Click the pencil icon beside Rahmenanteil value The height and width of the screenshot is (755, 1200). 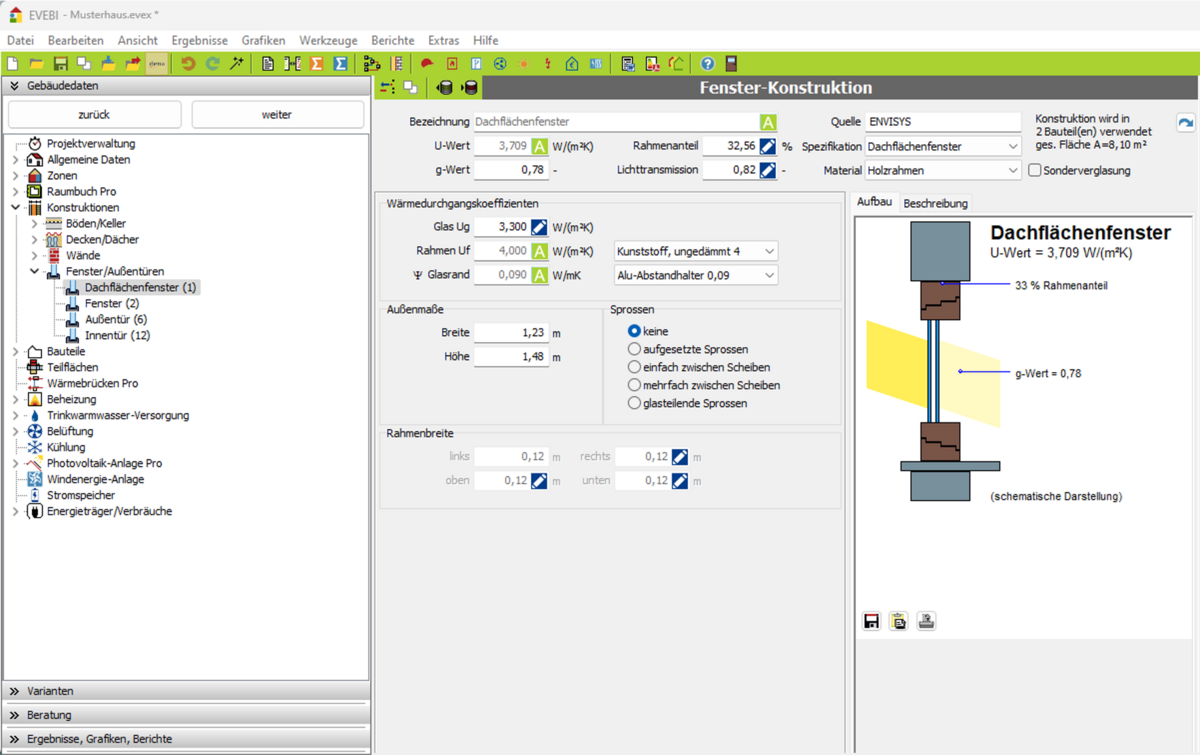click(x=767, y=147)
